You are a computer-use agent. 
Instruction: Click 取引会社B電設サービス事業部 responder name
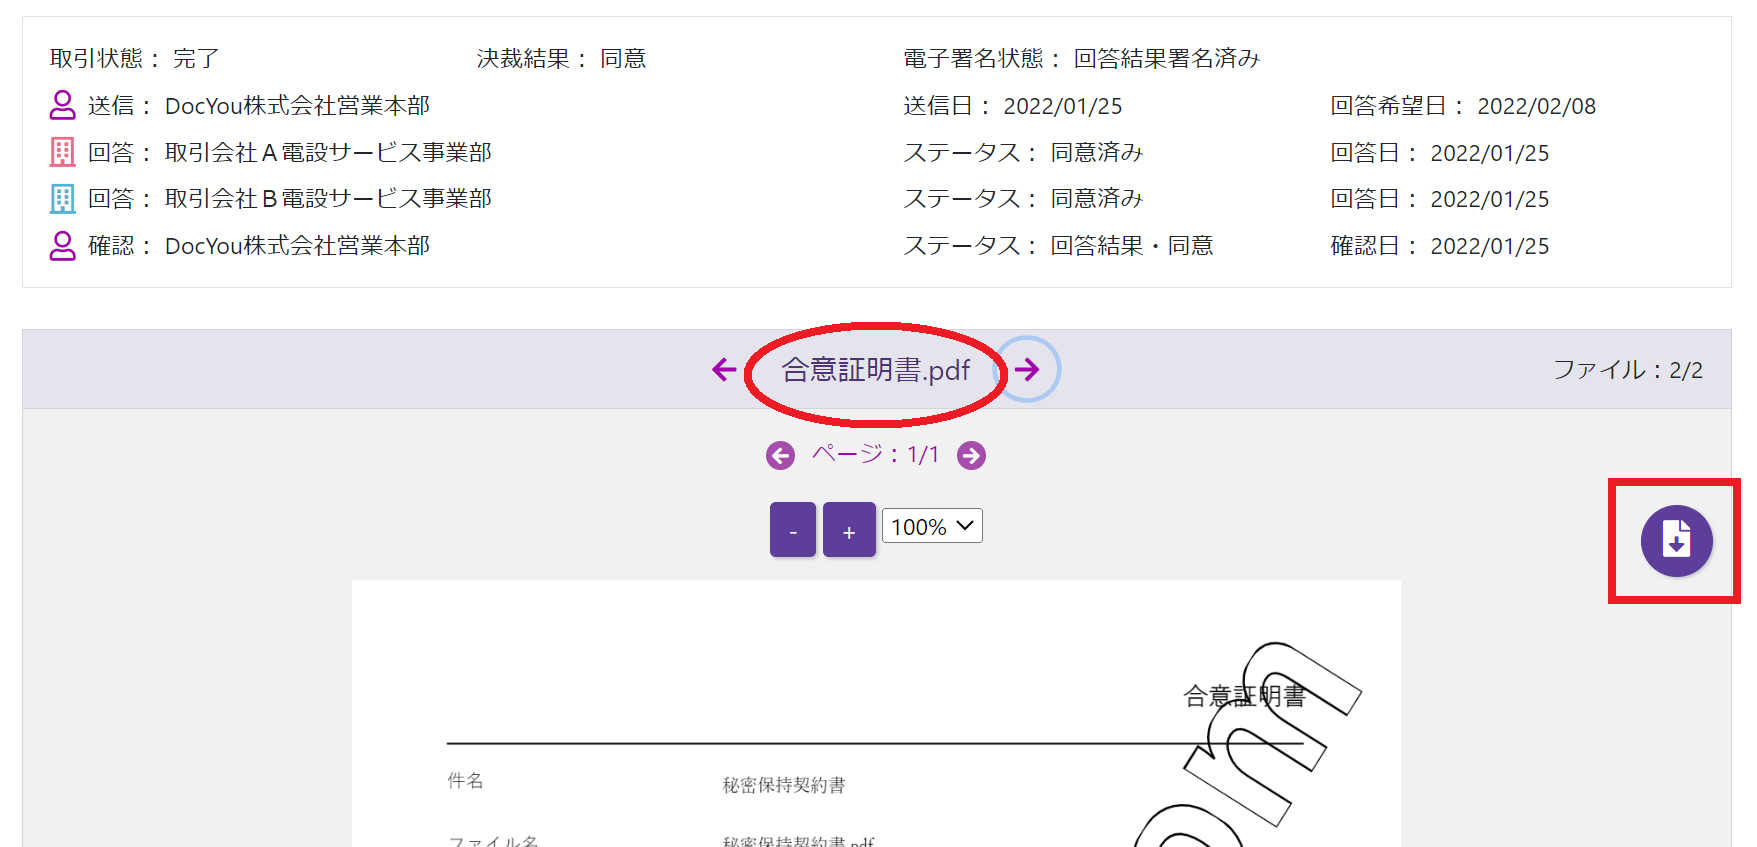[328, 199]
